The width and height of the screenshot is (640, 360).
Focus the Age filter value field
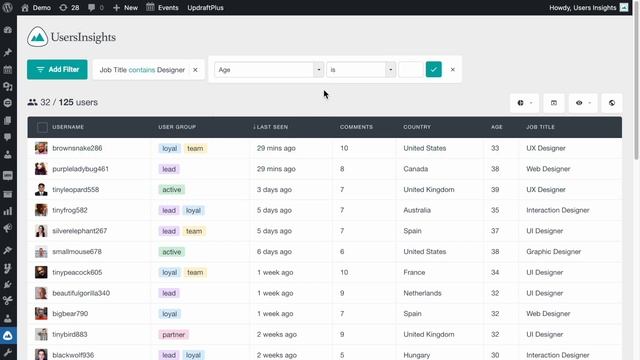coord(411,70)
